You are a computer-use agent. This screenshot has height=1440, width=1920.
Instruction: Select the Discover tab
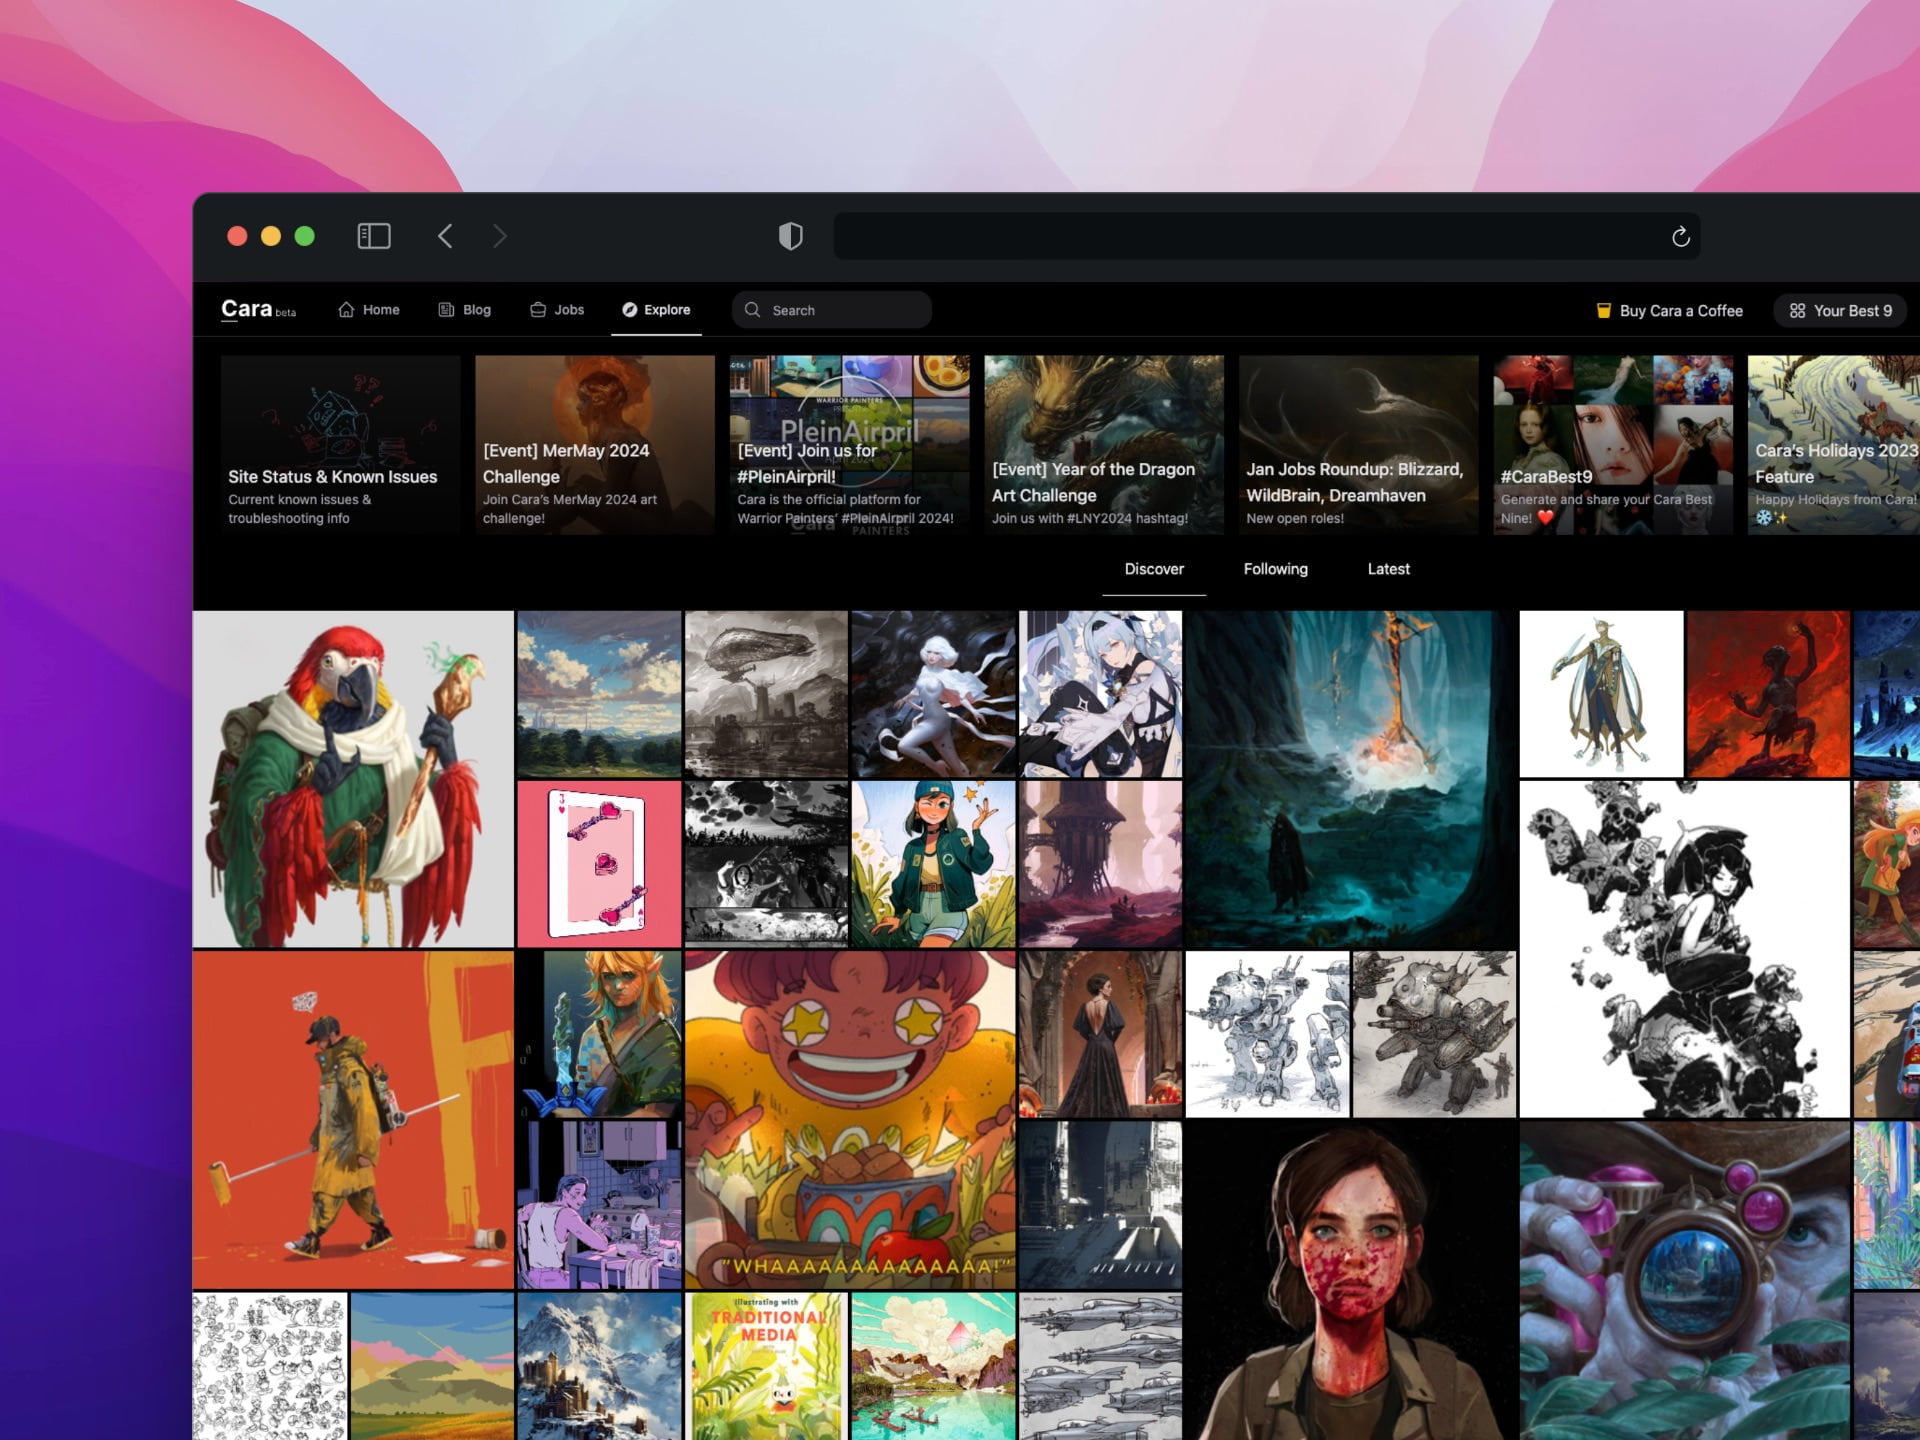(x=1152, y=569)
